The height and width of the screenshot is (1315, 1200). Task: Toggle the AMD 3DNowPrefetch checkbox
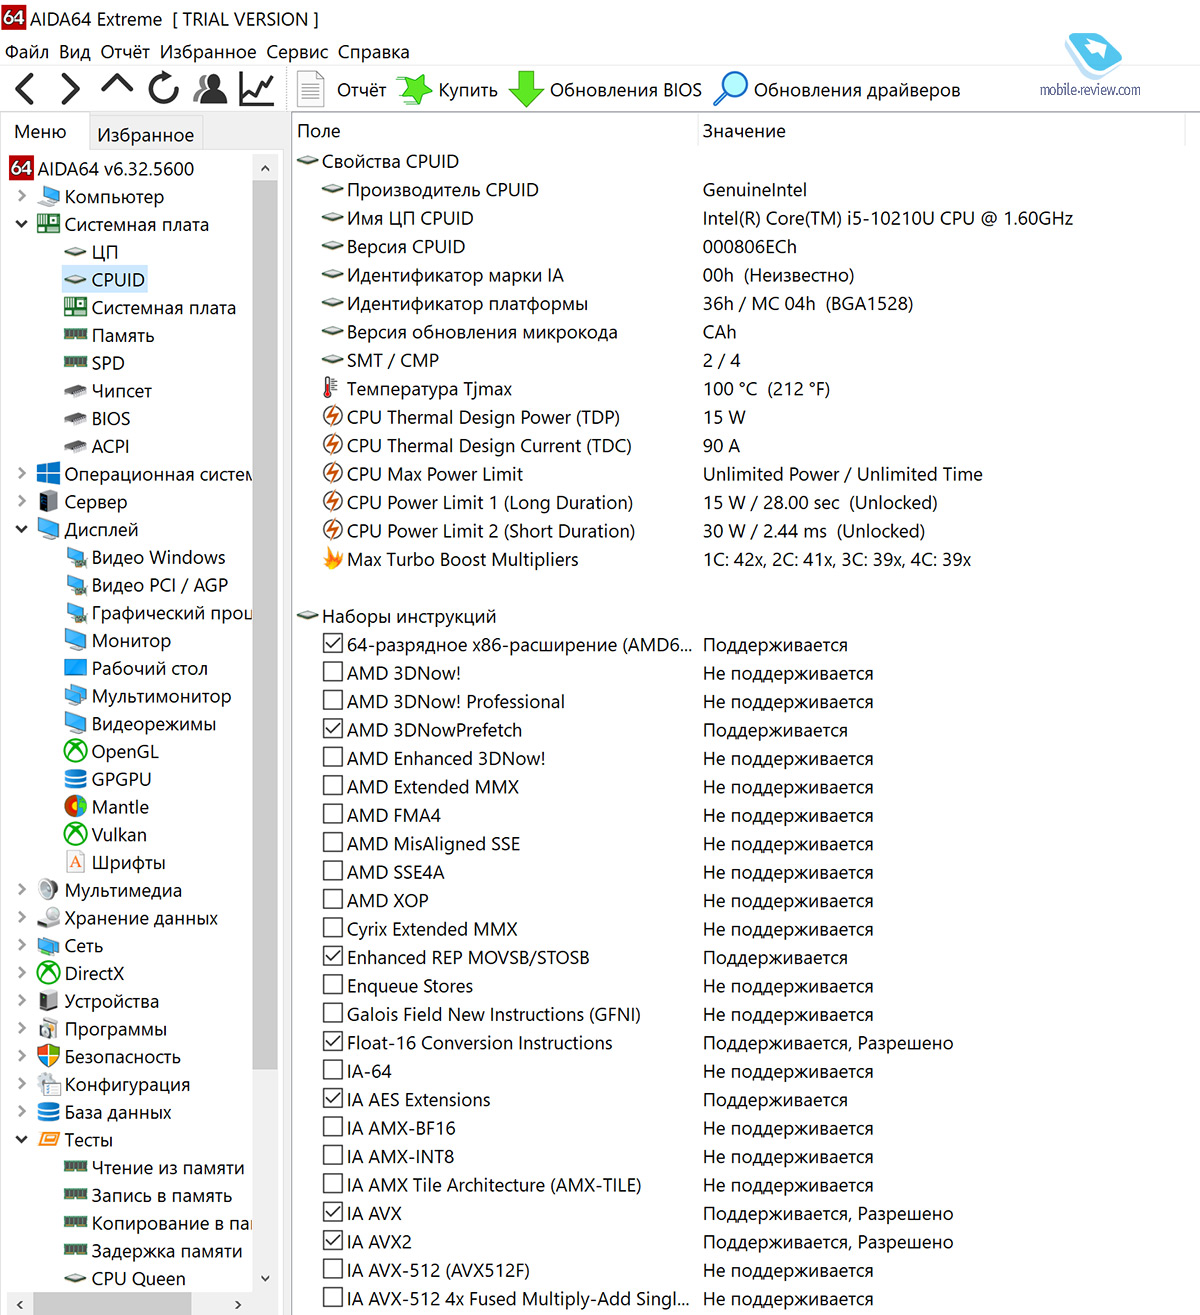pyautogui.click(x=333, y=729)
